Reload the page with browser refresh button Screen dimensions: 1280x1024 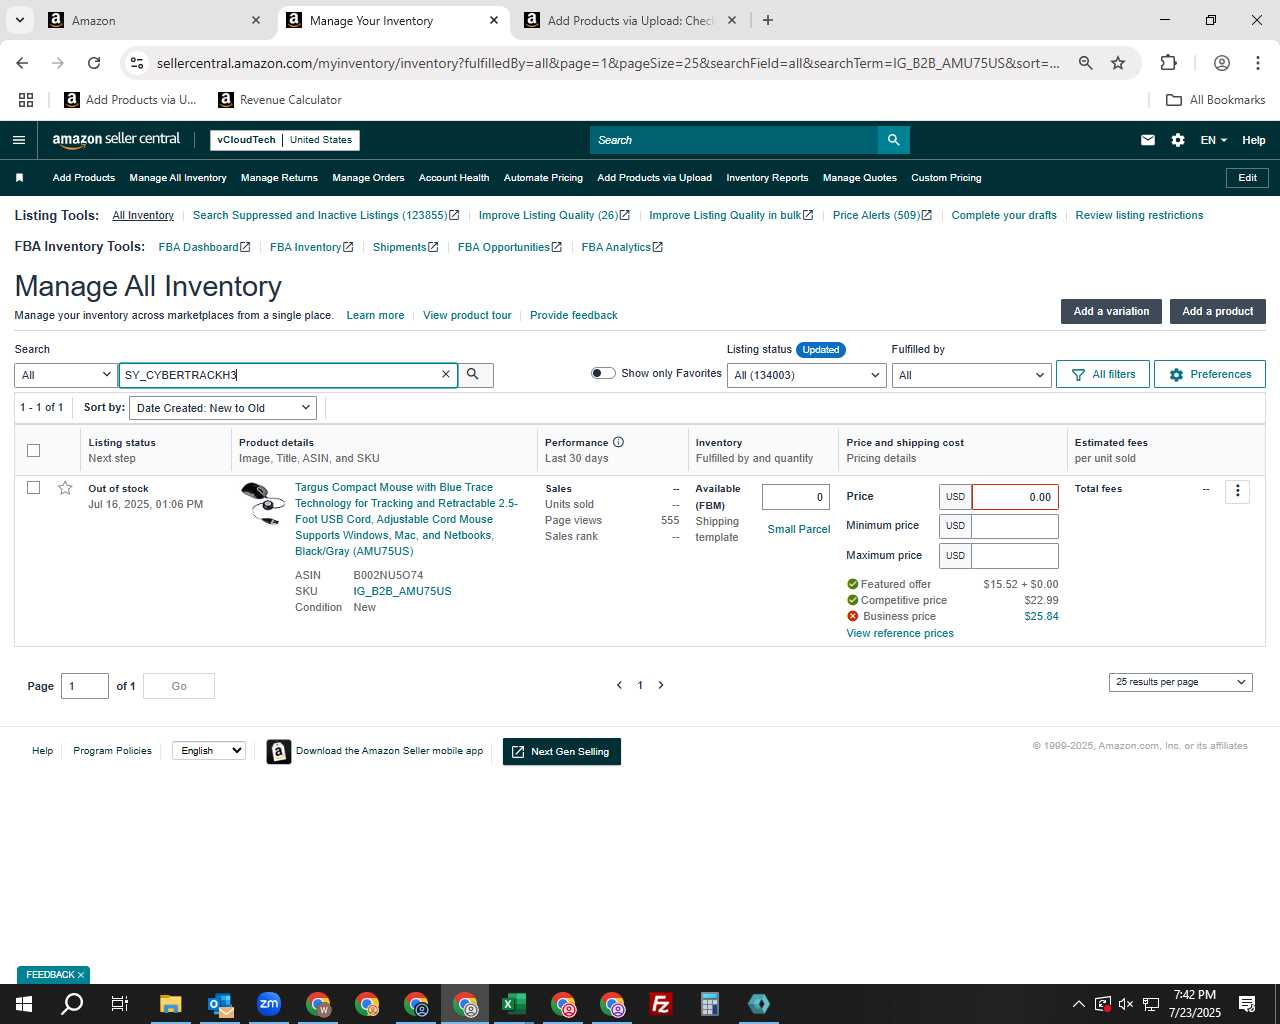point(94,63)
